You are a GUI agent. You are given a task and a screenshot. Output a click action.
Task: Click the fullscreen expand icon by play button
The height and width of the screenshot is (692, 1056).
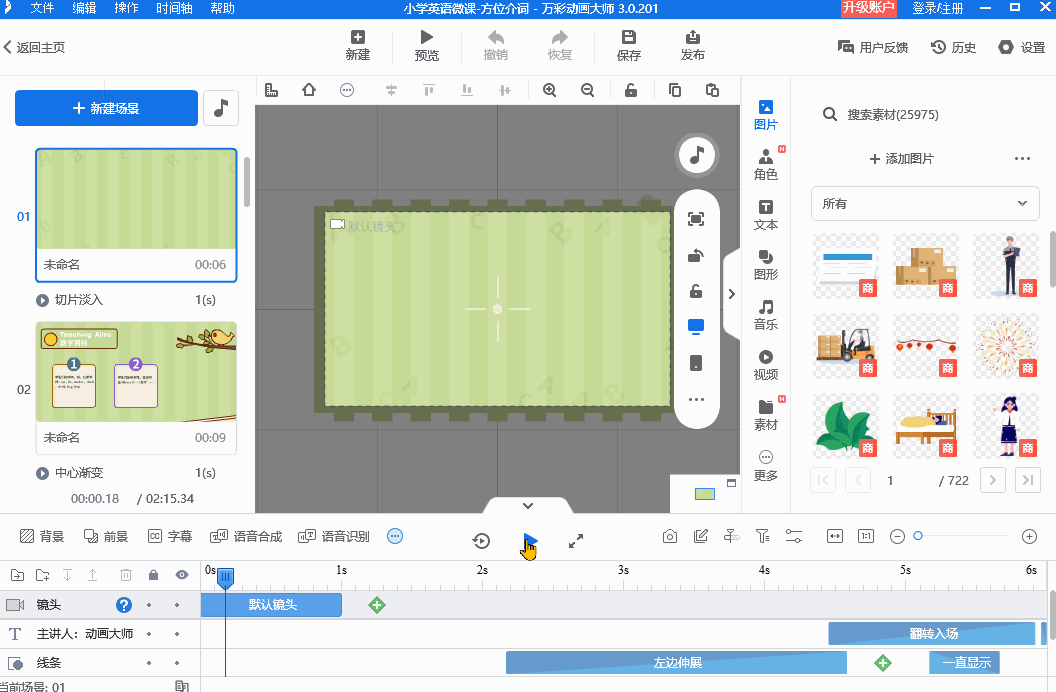pos(576,541)
